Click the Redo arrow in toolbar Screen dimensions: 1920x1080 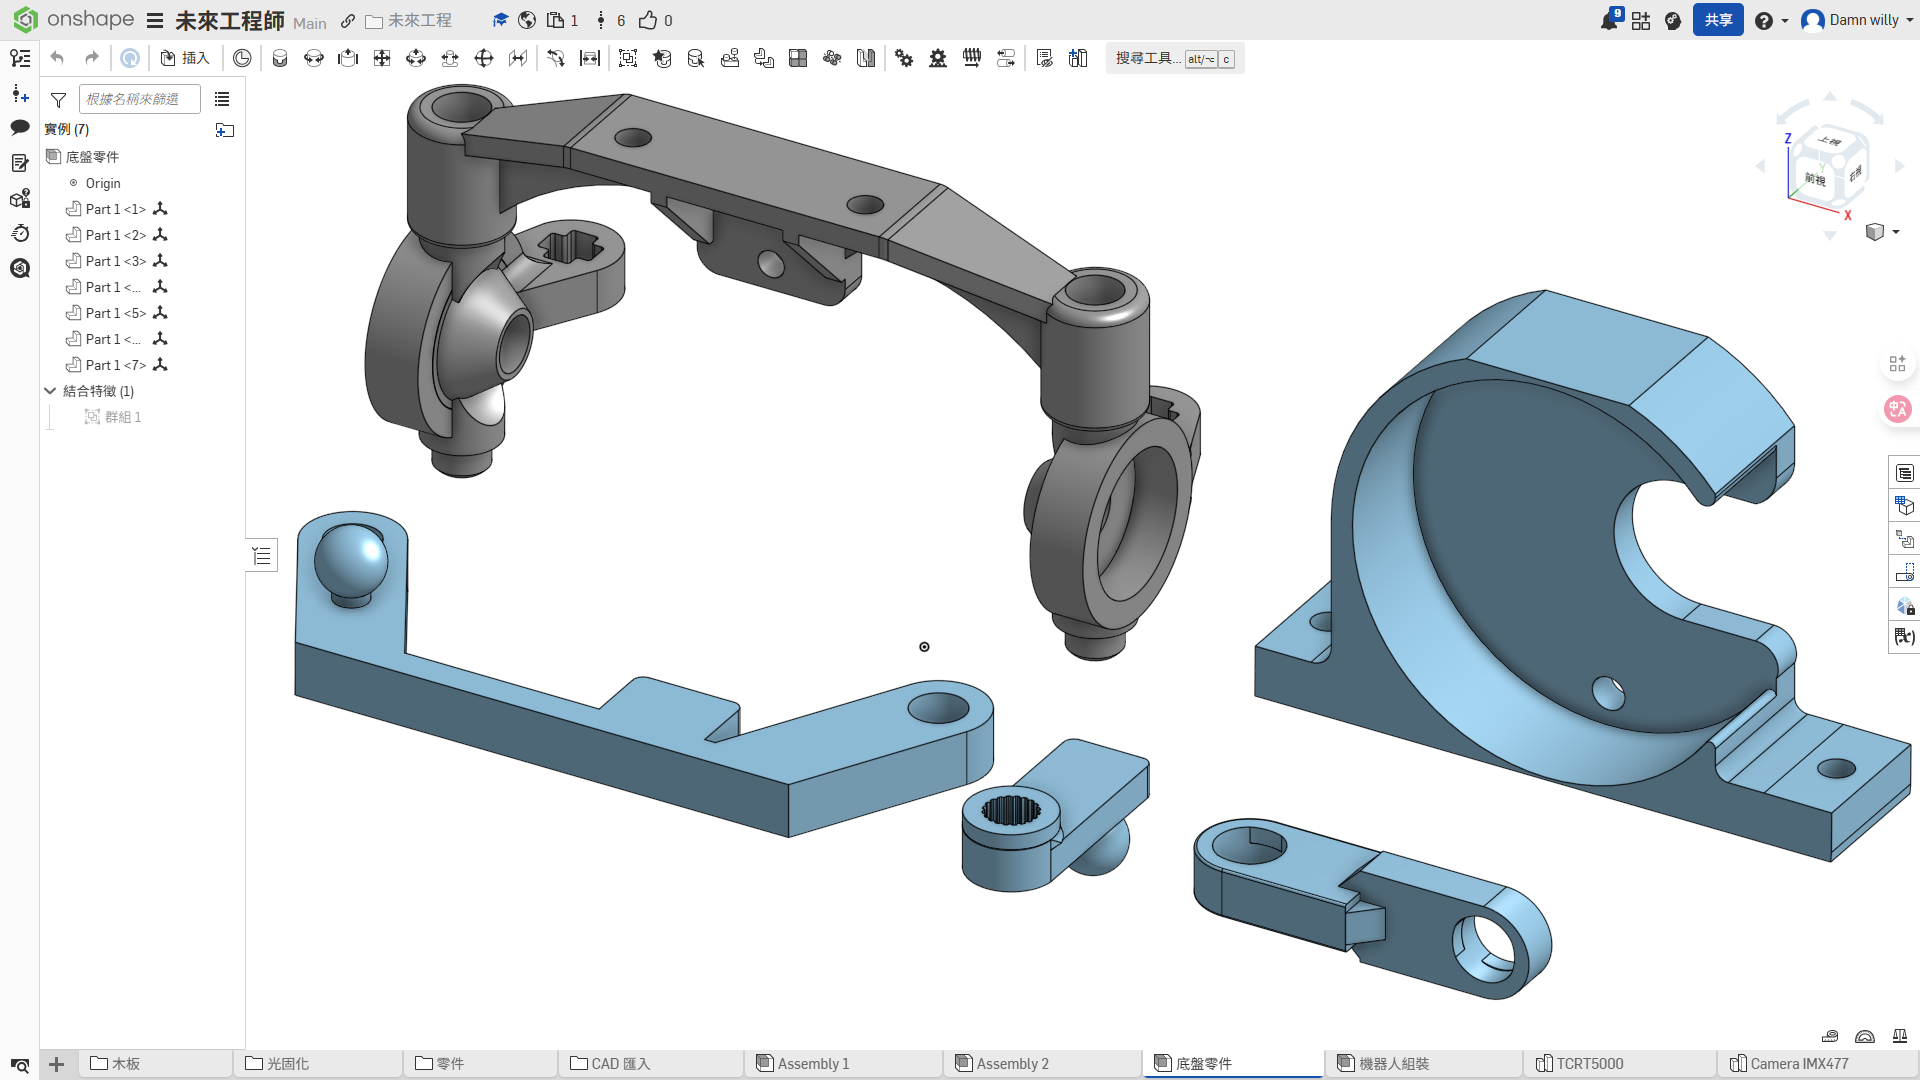(91, 58)
